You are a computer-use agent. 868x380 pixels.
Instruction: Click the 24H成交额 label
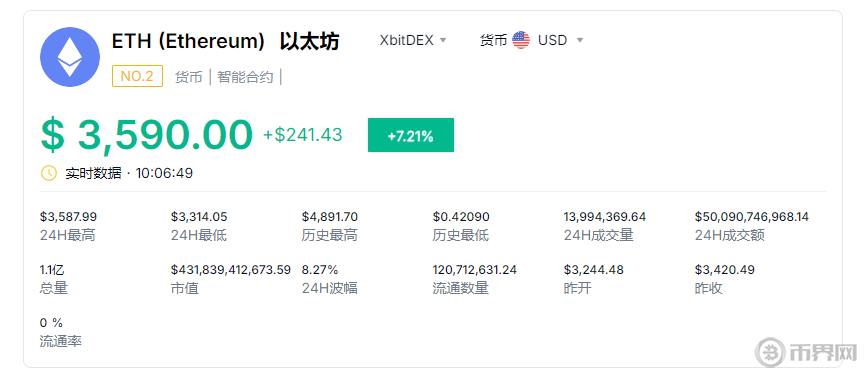pos(730,235)
